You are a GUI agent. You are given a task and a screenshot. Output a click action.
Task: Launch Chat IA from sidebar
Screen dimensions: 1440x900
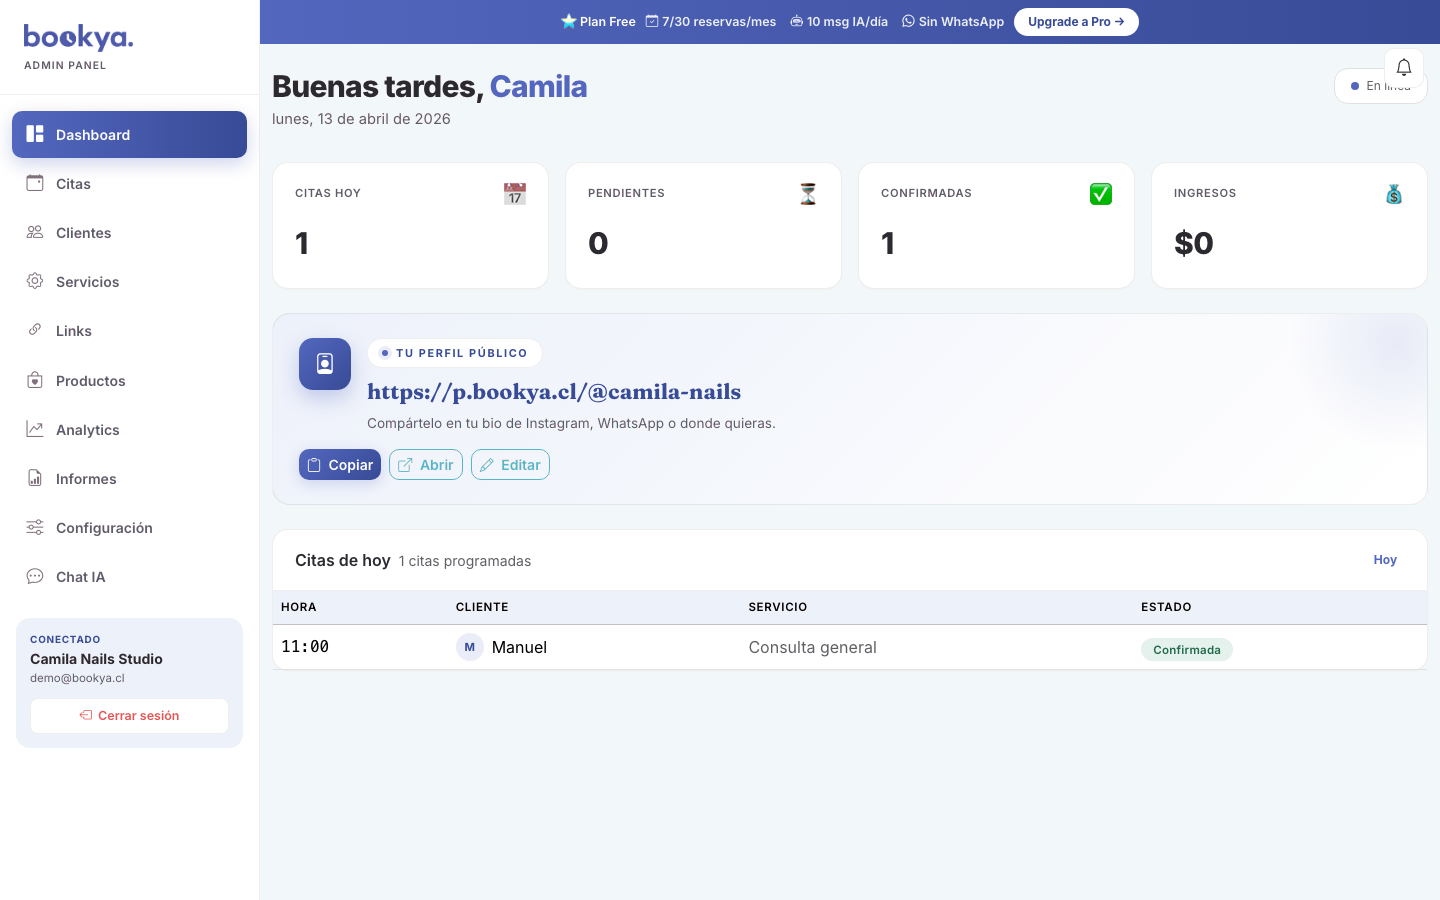click(x=129, y=577)
